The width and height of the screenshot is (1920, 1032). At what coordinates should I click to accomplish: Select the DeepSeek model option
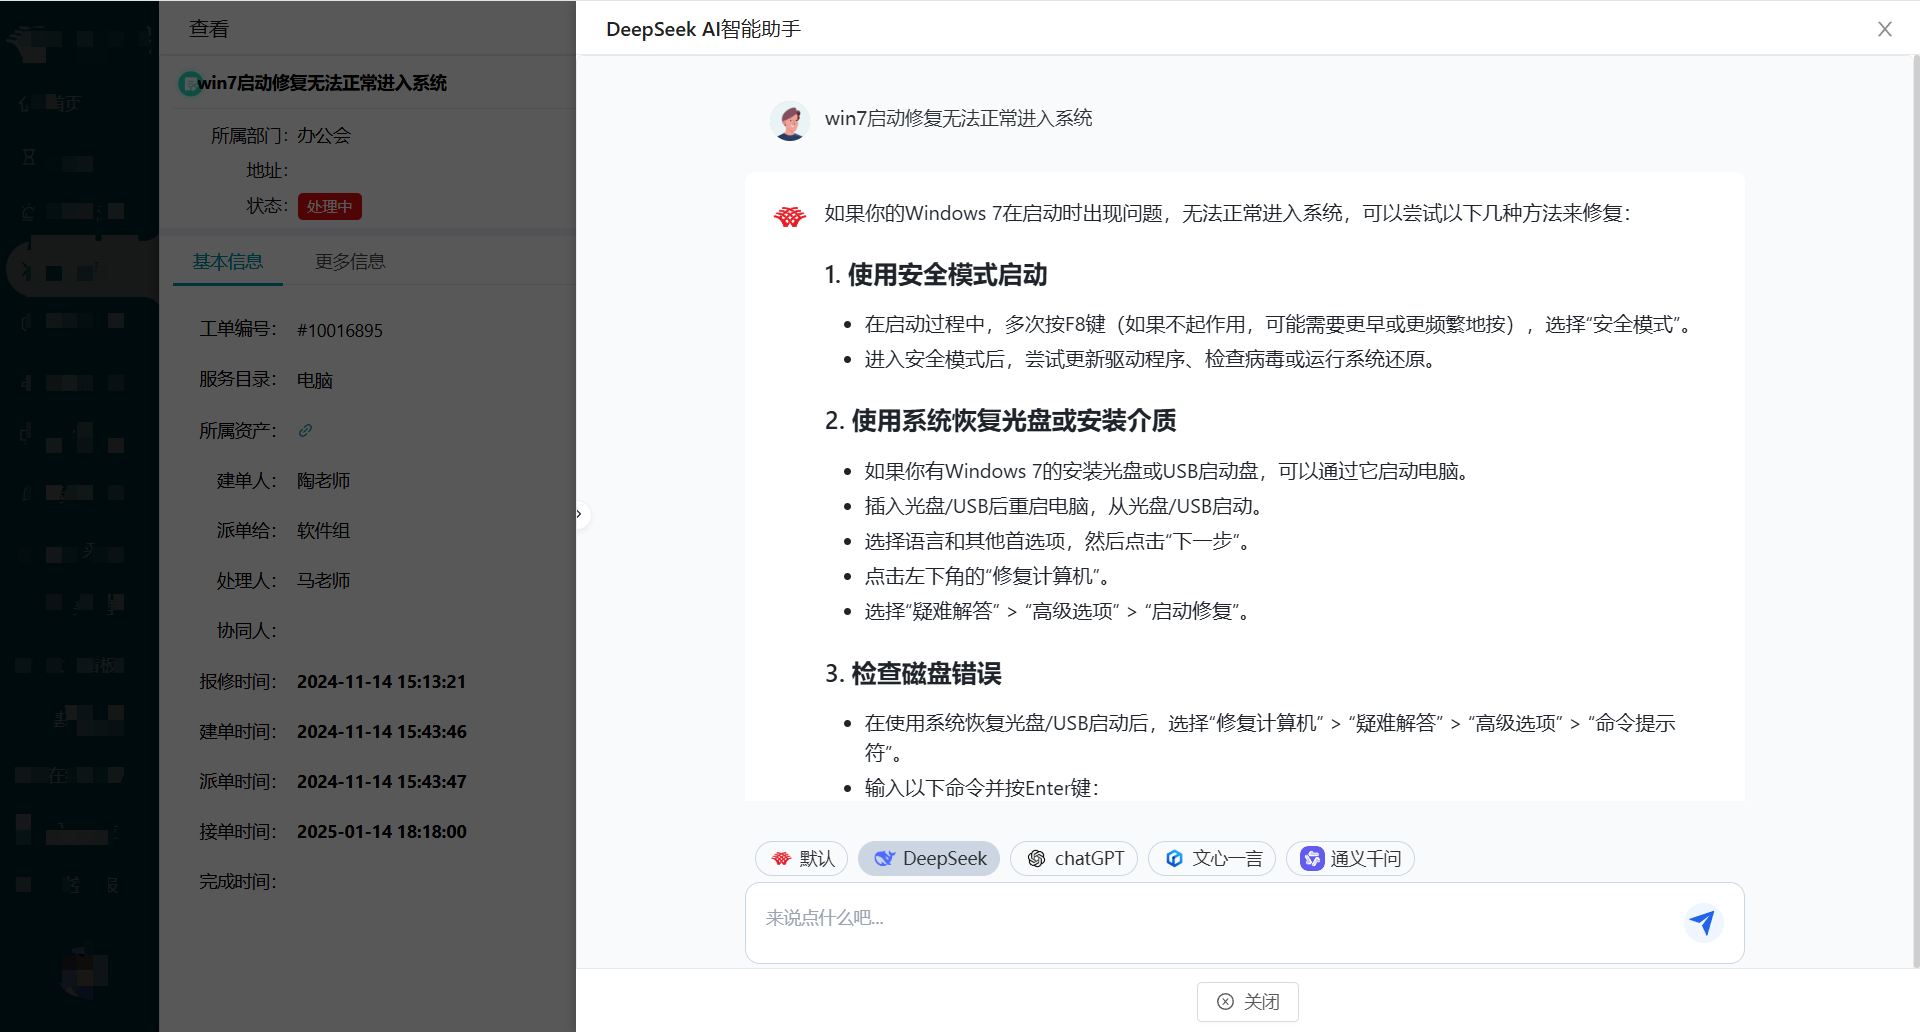click(x=929, y=858)
